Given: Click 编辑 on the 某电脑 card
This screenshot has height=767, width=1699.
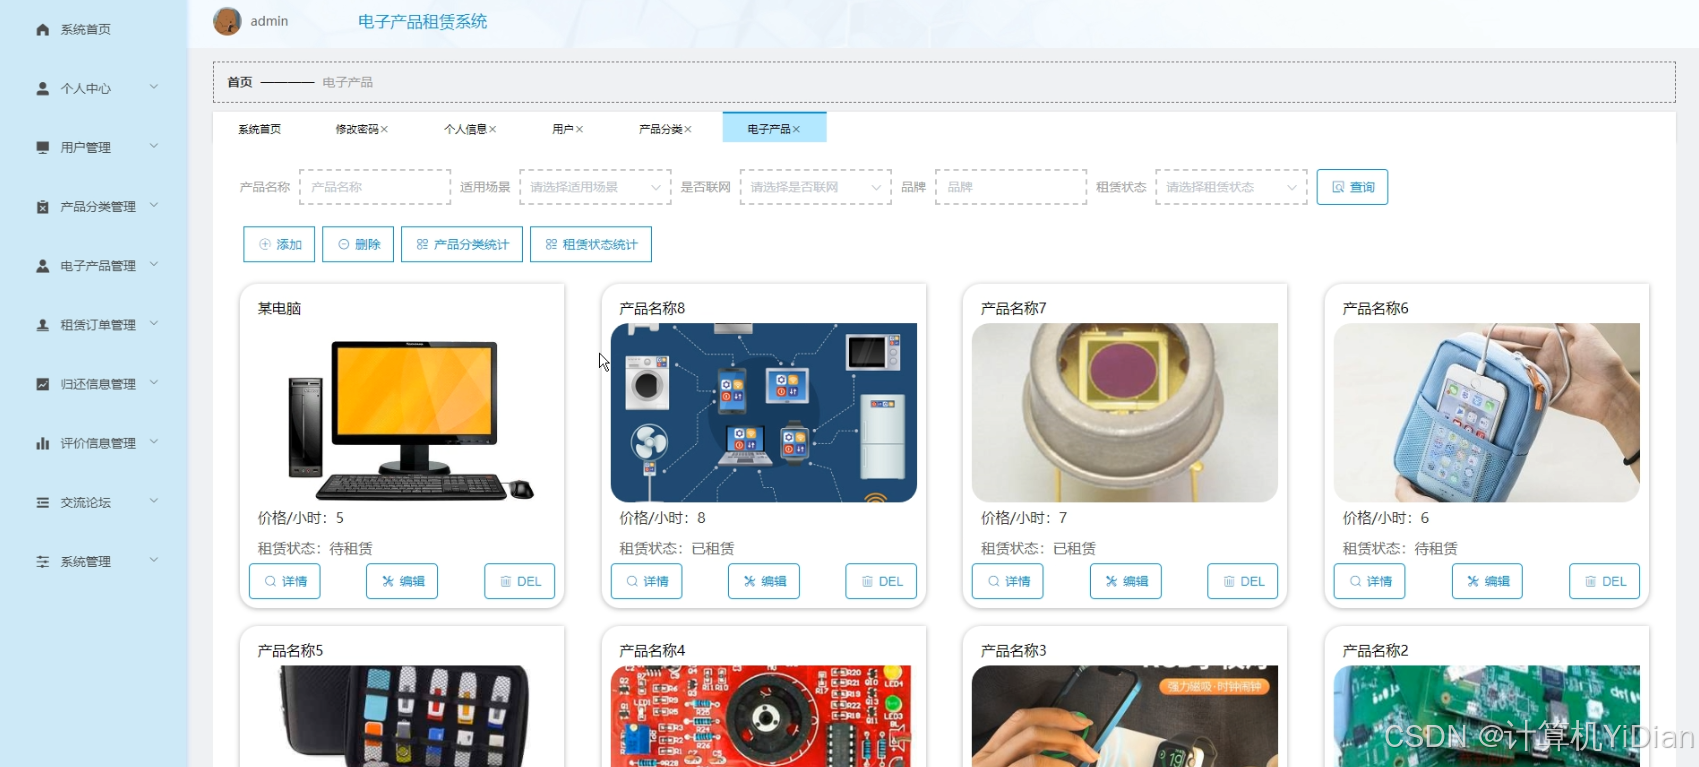Looking at the screenshot, I should 402,581.
